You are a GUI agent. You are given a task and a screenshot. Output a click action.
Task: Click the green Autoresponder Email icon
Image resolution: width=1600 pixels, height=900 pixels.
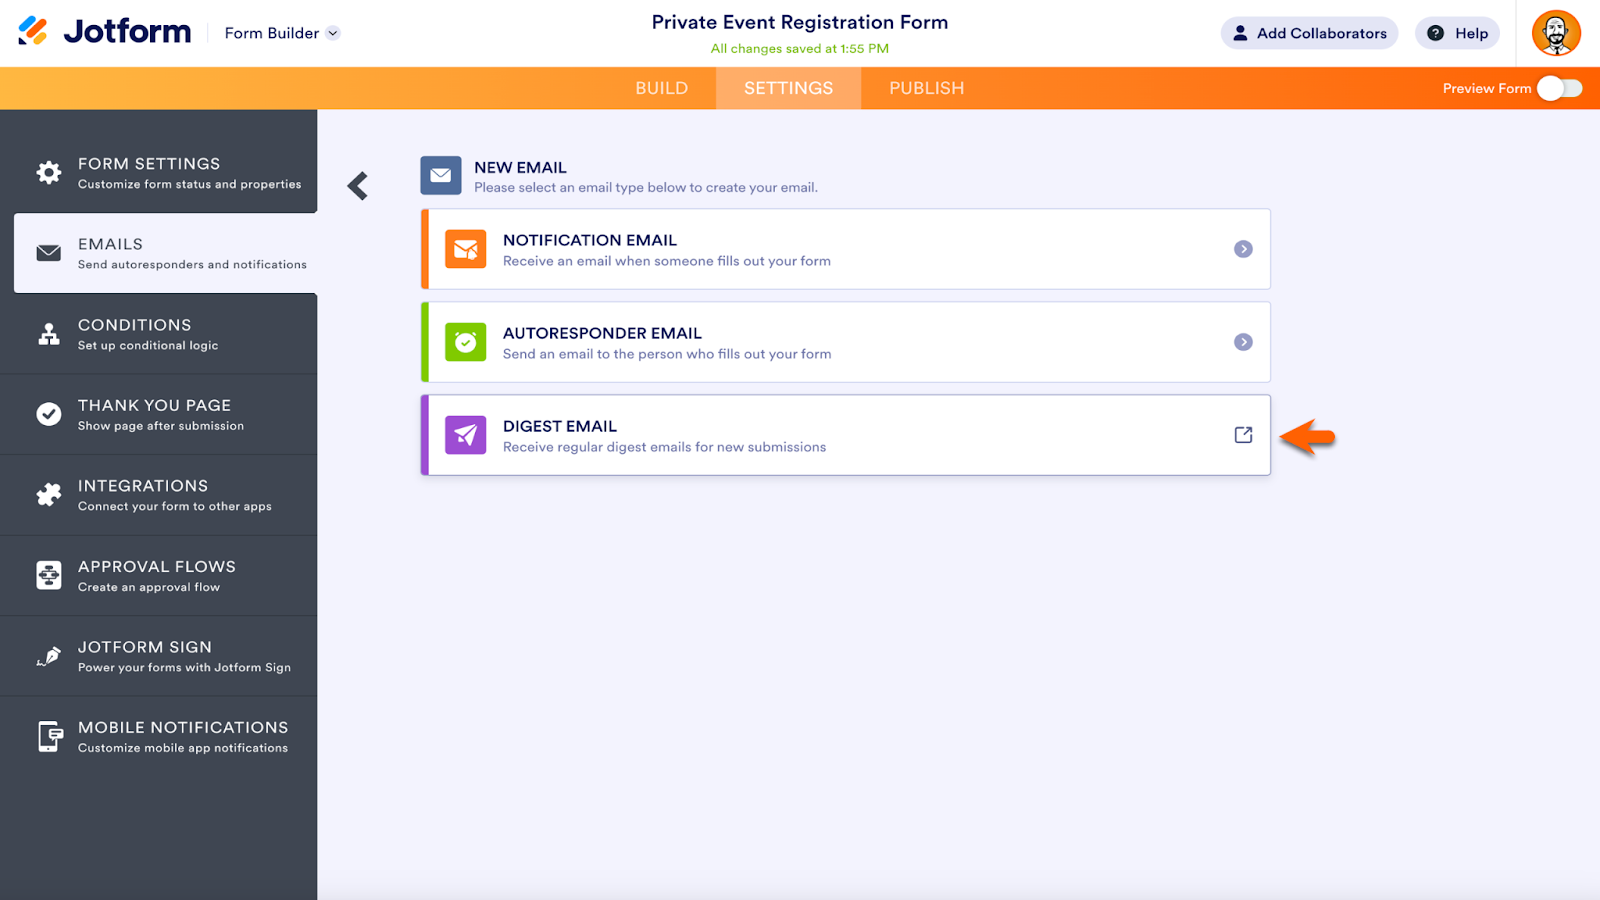(x=466, y=342)
